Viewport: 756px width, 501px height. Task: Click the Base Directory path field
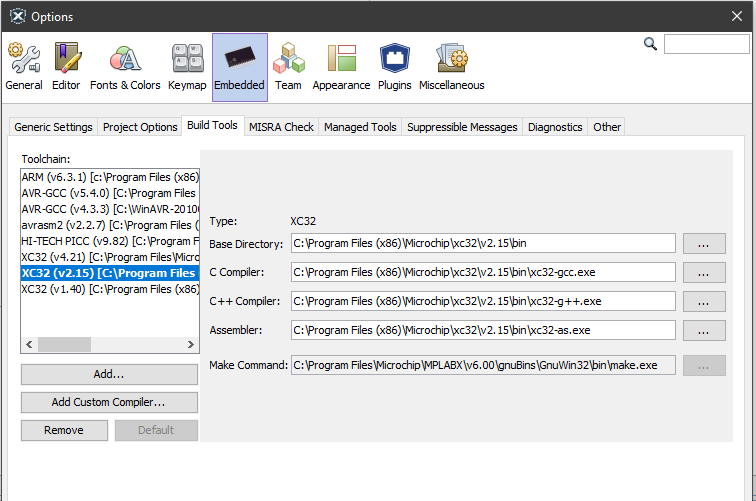(x=483, y=243)
